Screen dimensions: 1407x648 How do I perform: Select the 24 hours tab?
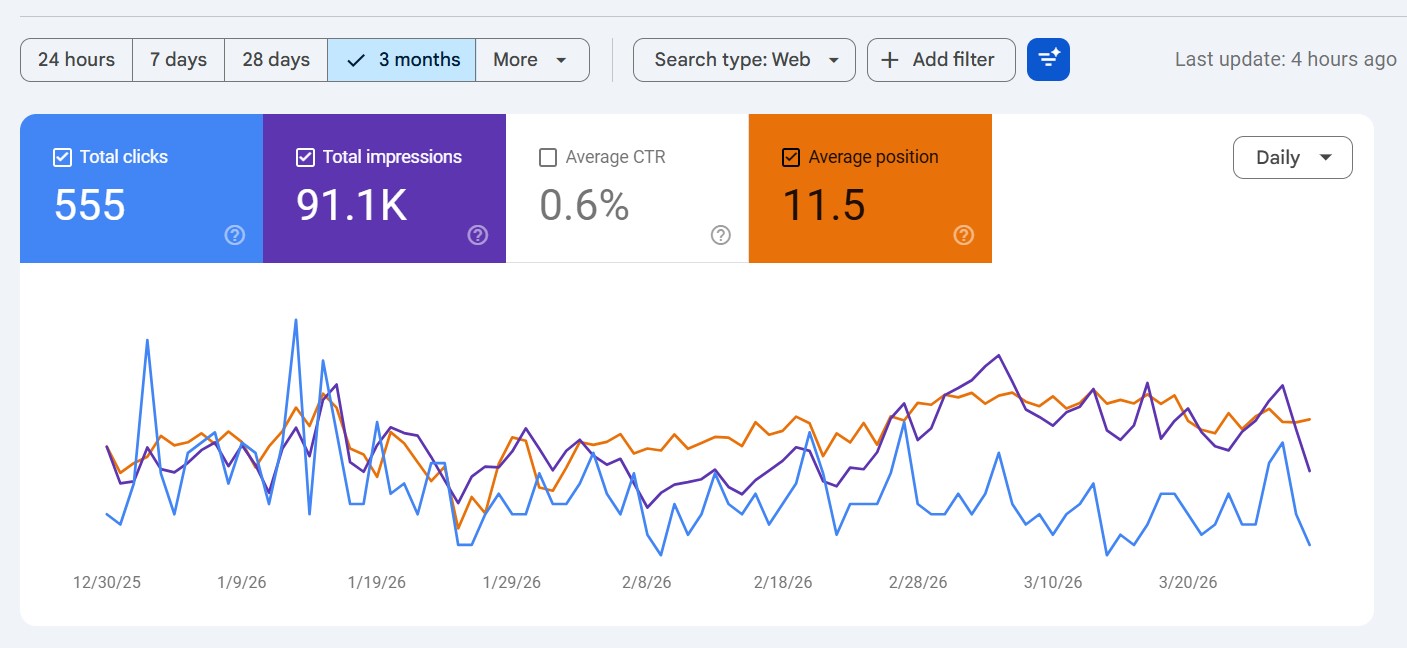click(75, 60)
